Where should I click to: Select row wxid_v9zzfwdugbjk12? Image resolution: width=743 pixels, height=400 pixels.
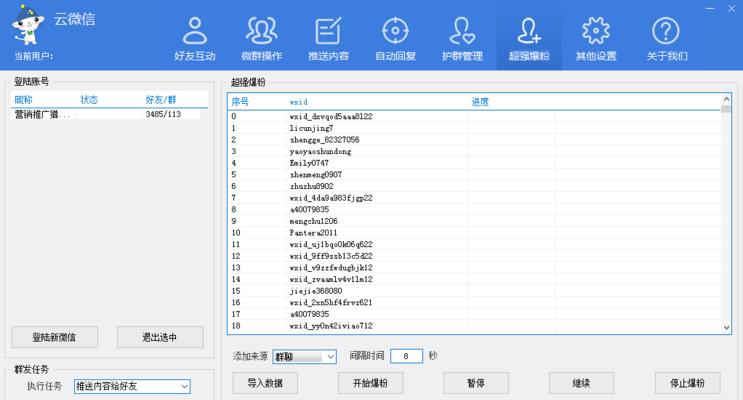pyautogui.click(x=475, y=267)
